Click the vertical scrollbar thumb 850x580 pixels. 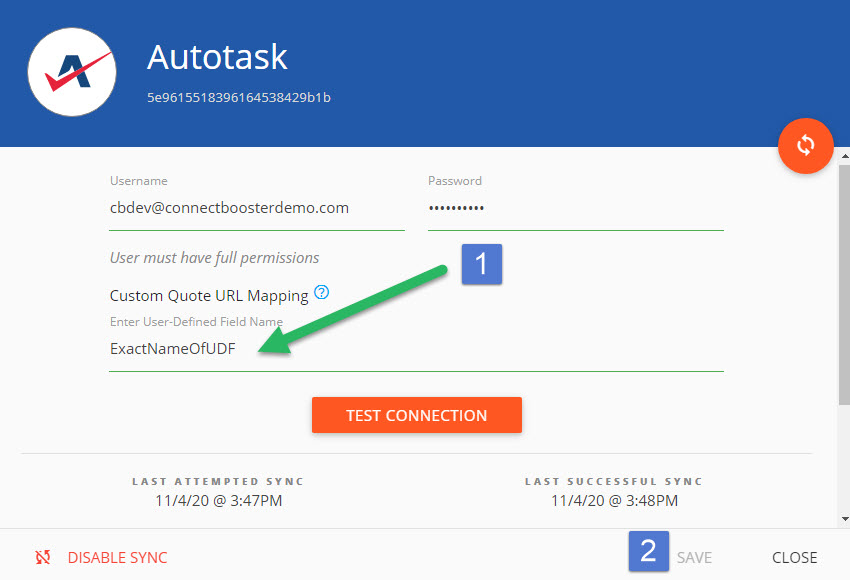point(845,285)
